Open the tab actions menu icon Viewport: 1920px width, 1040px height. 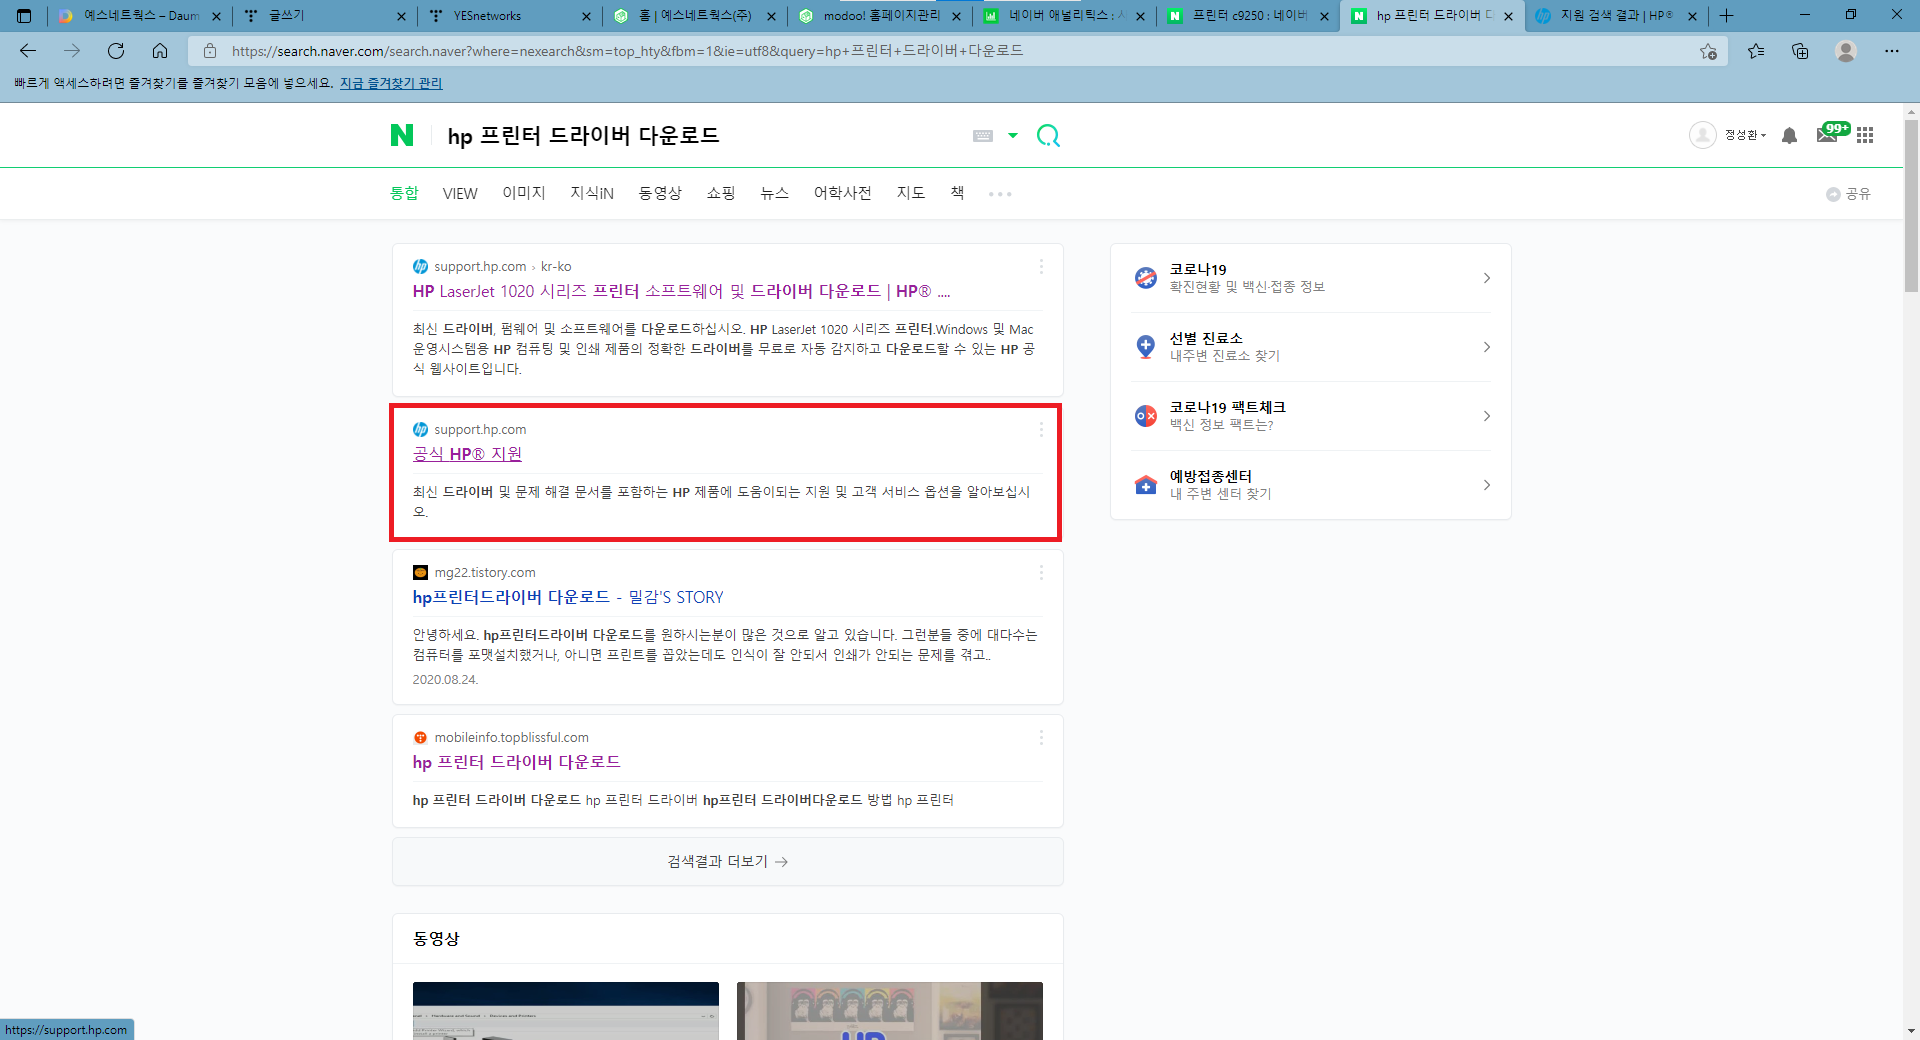24,16
